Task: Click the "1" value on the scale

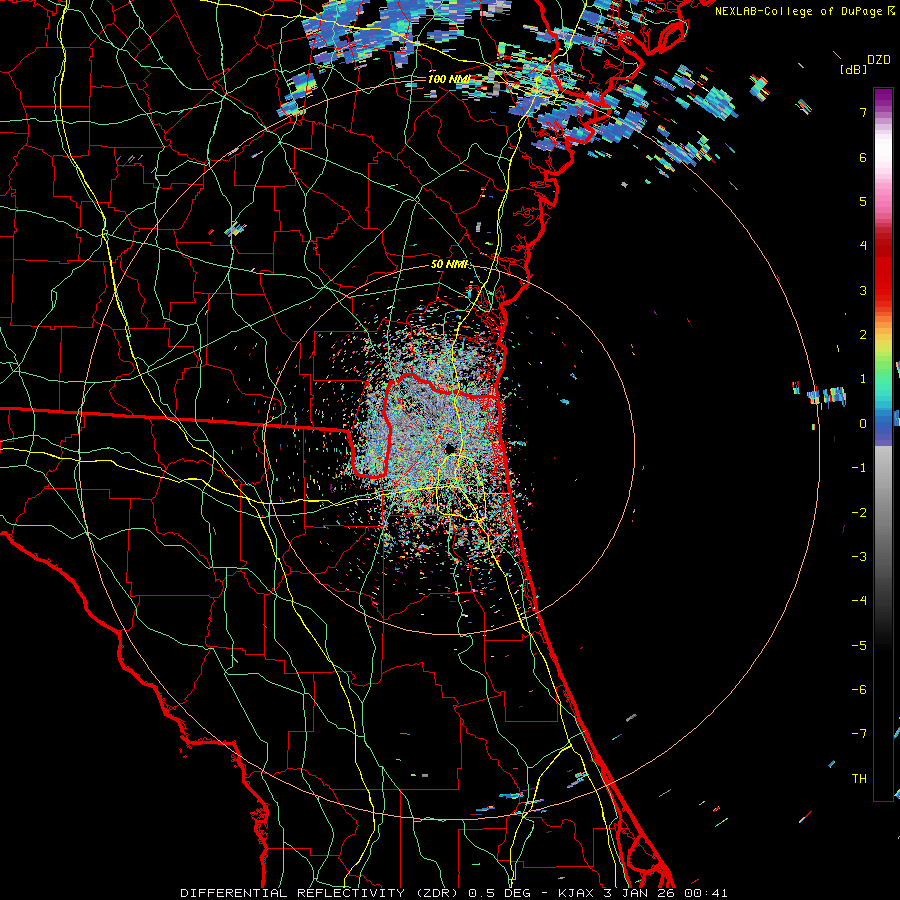Action: tap(863, 379)
